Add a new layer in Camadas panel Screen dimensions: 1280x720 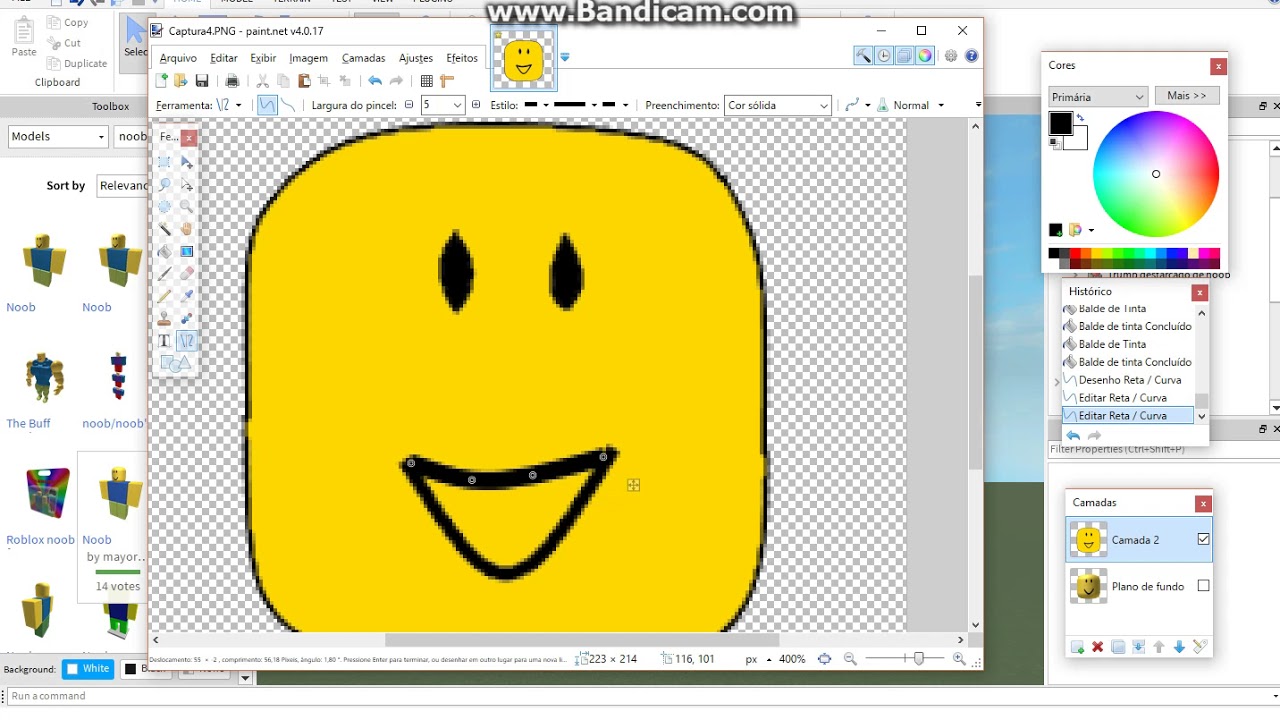(x=1077, y=647)
